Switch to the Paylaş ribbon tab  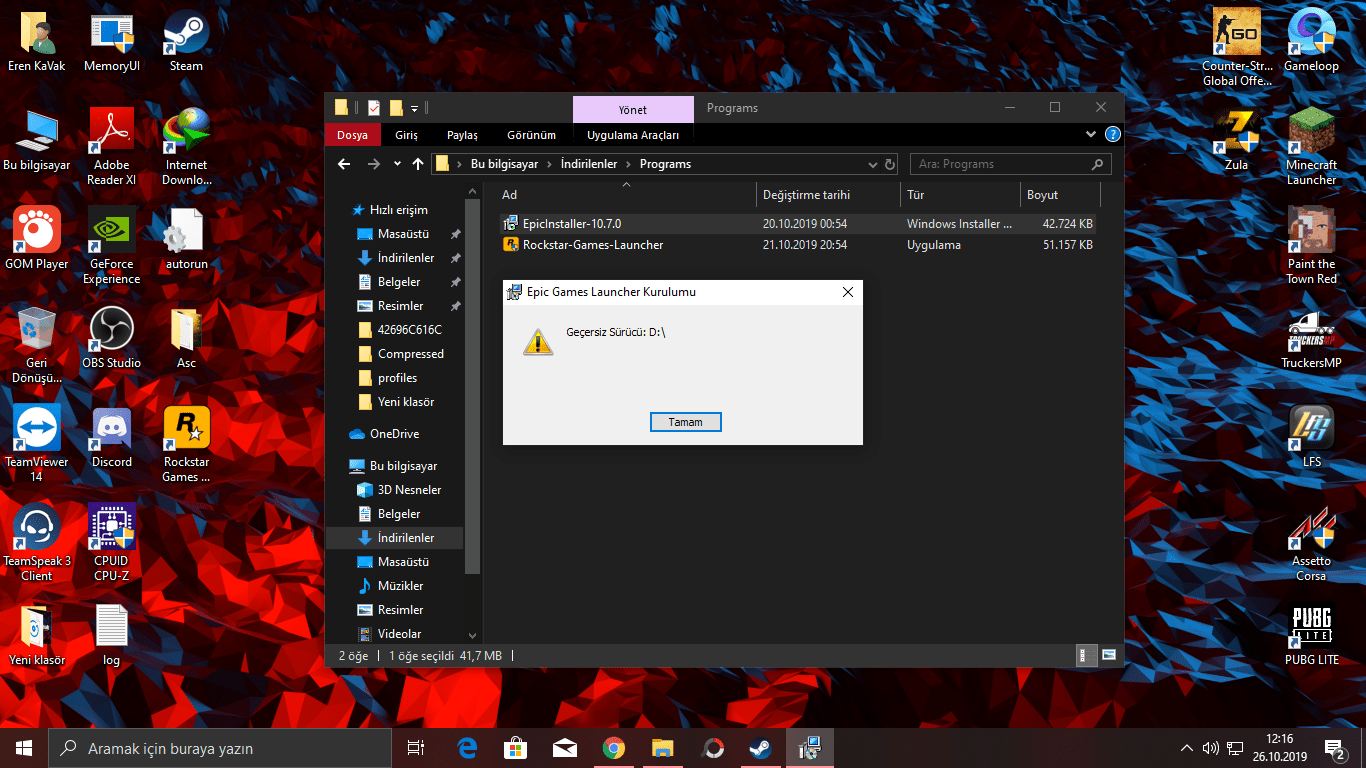point(462,135)
